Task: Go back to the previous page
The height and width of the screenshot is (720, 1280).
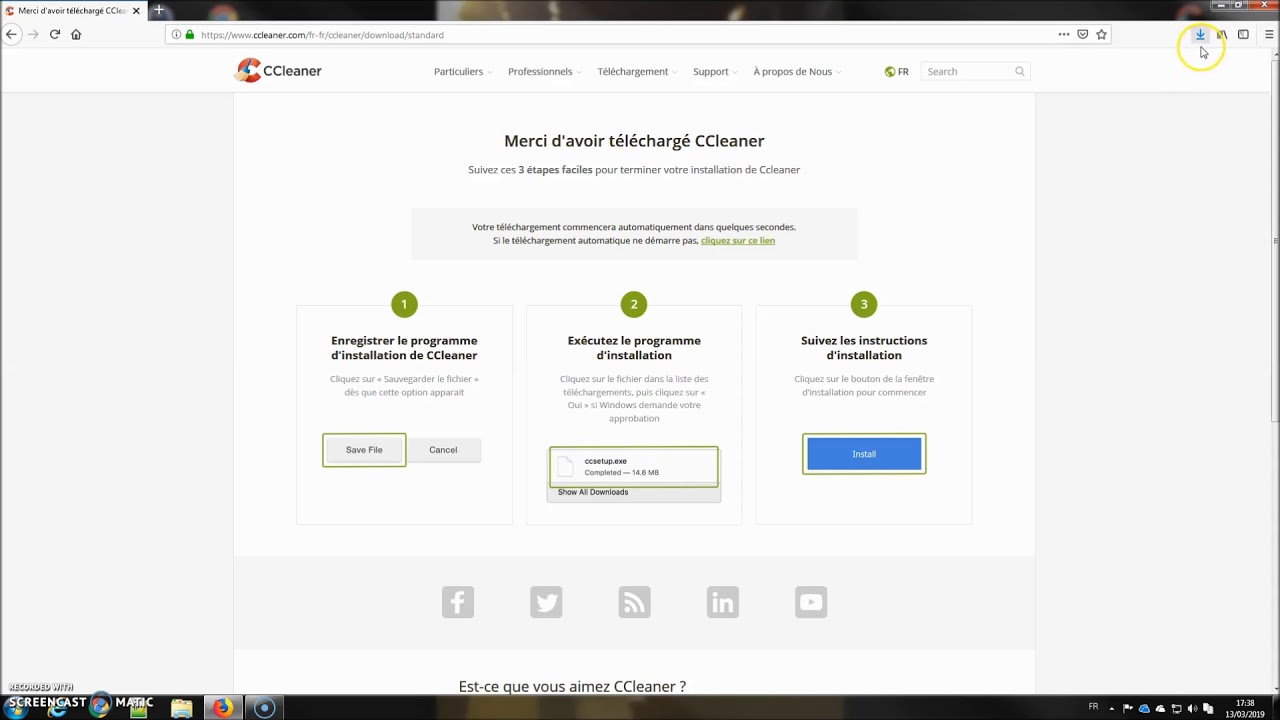Action: tap(11, 34)
